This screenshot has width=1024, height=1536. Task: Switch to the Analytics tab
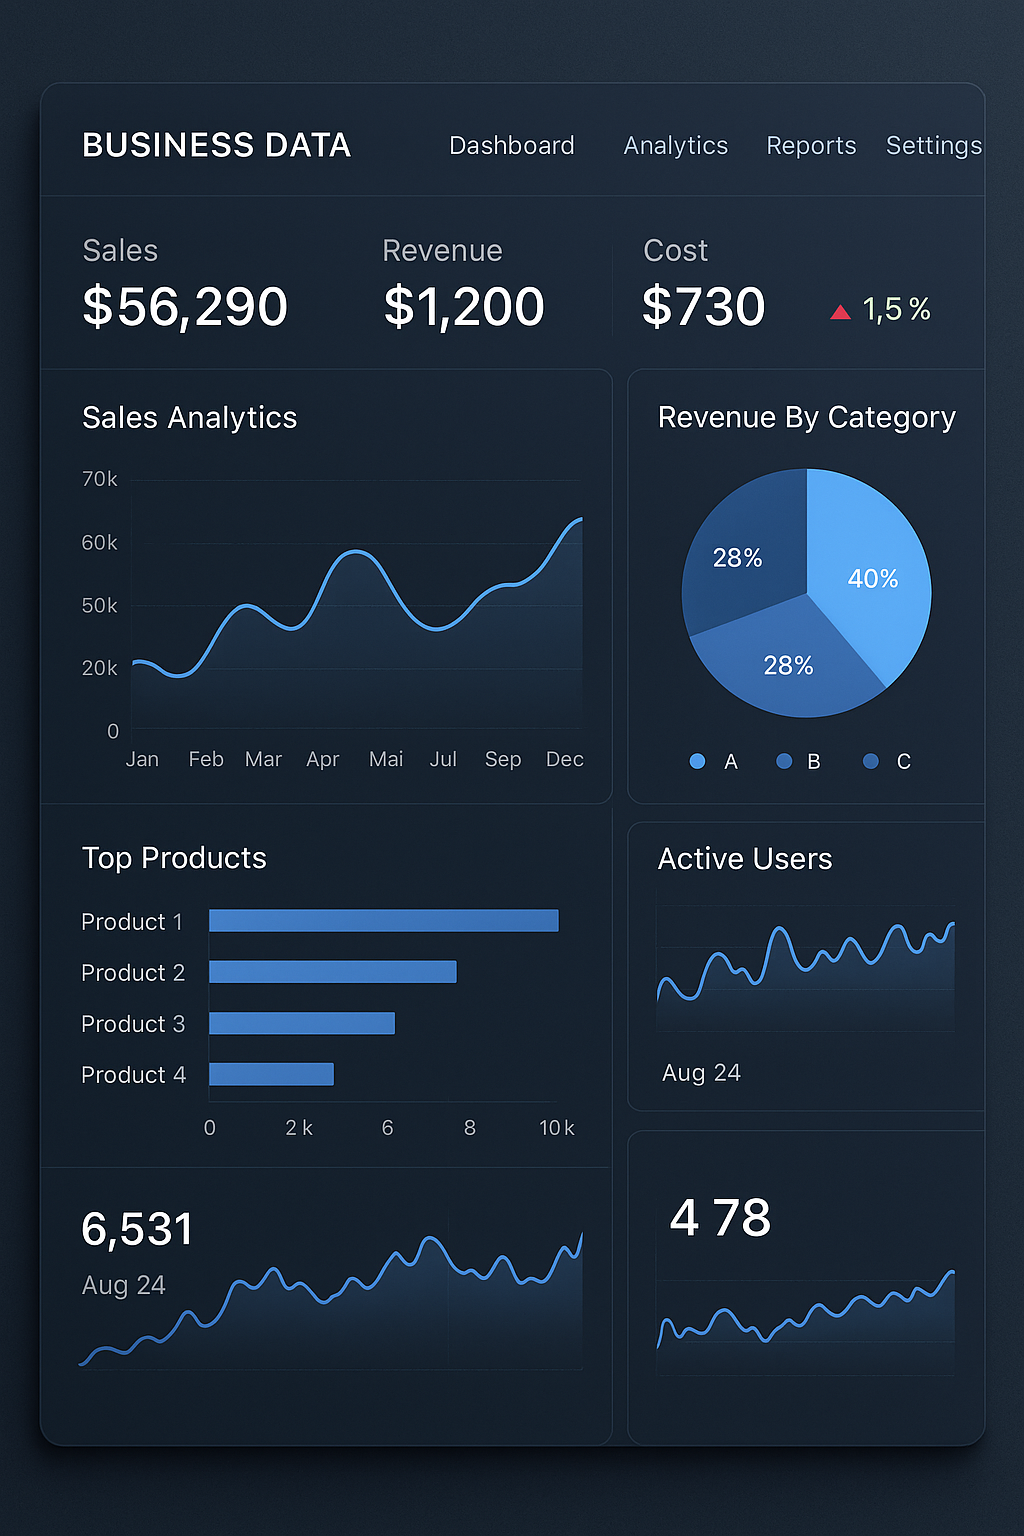coord(676,145)
